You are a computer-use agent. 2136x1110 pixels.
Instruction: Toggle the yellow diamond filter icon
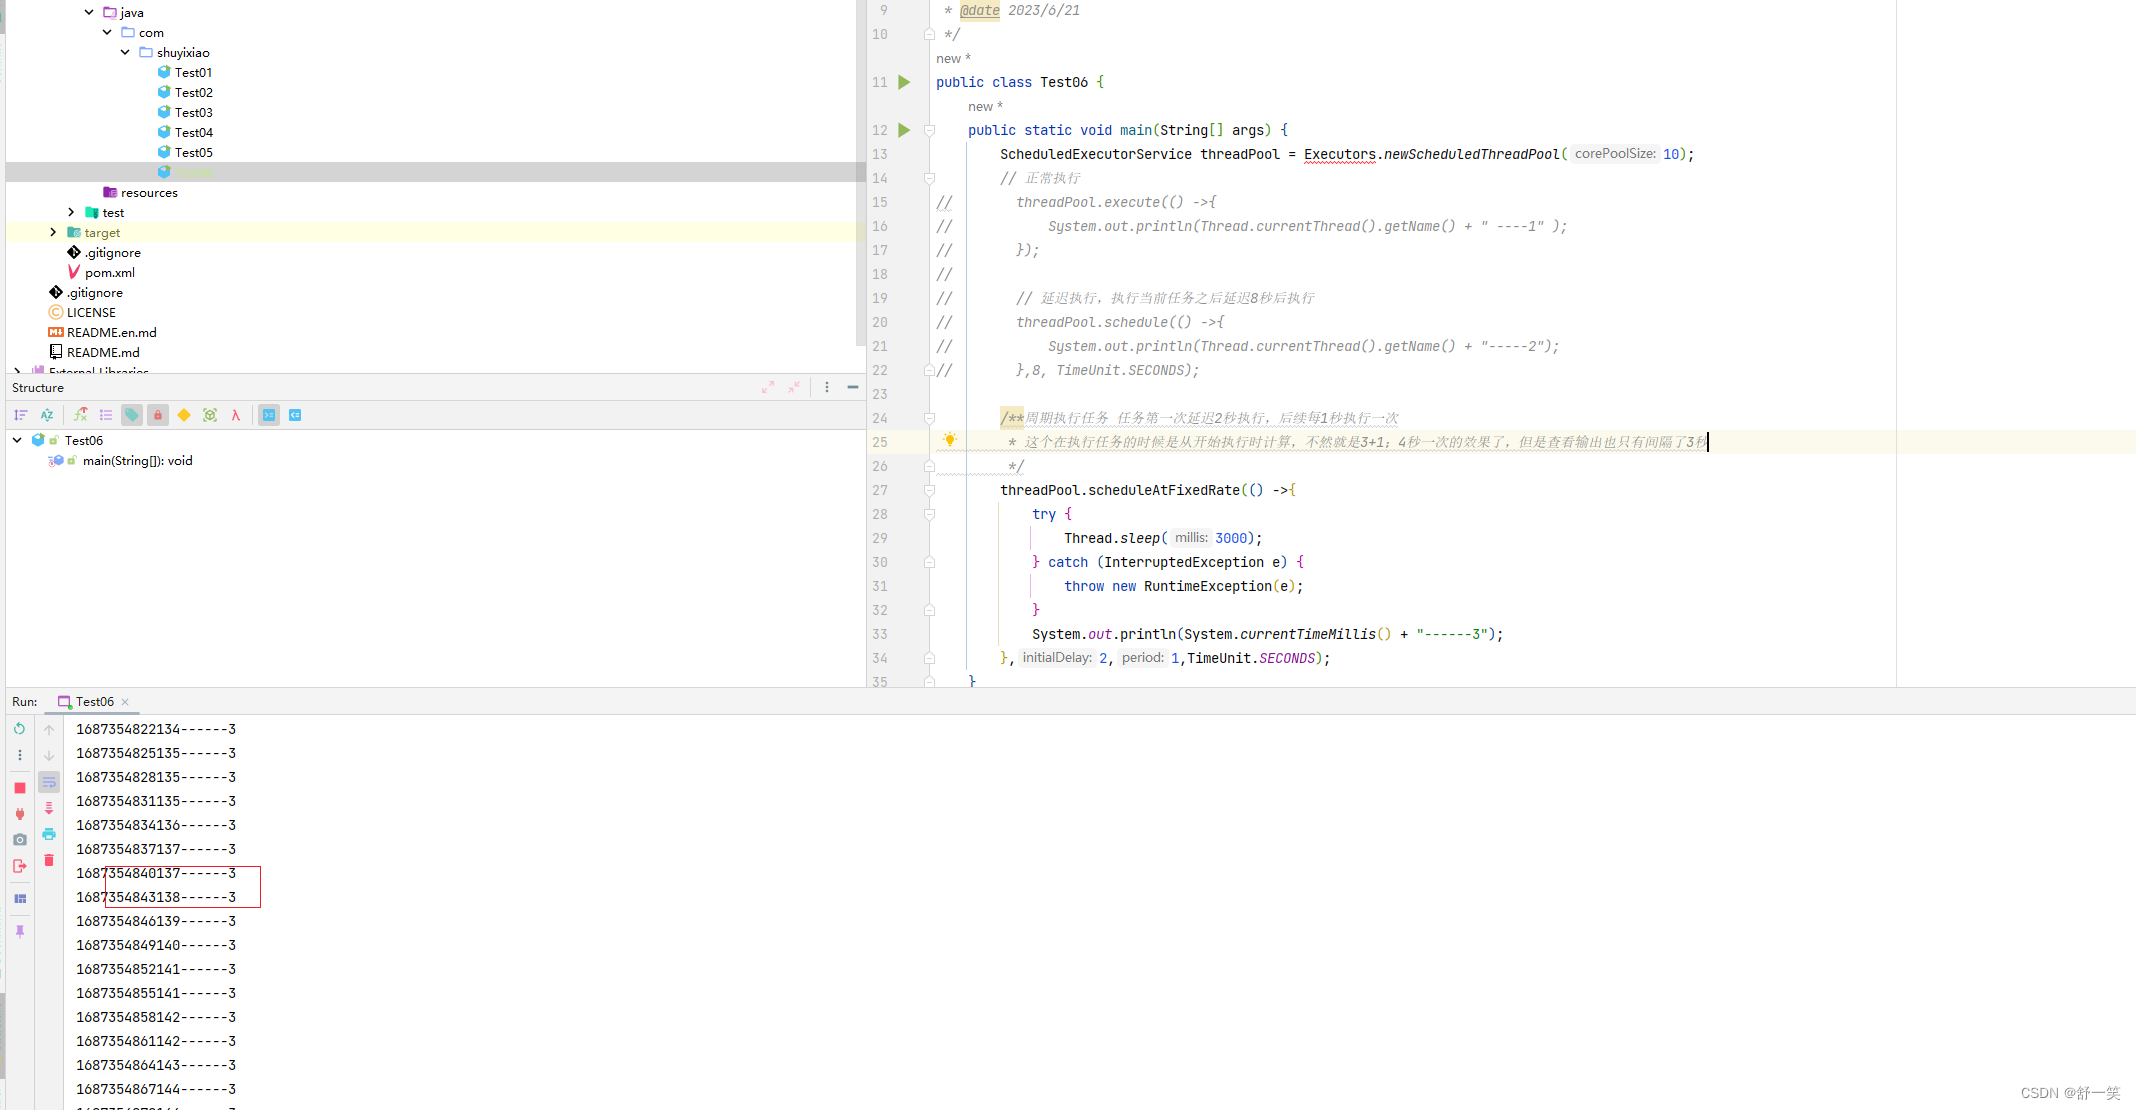(x=184, y=415)
